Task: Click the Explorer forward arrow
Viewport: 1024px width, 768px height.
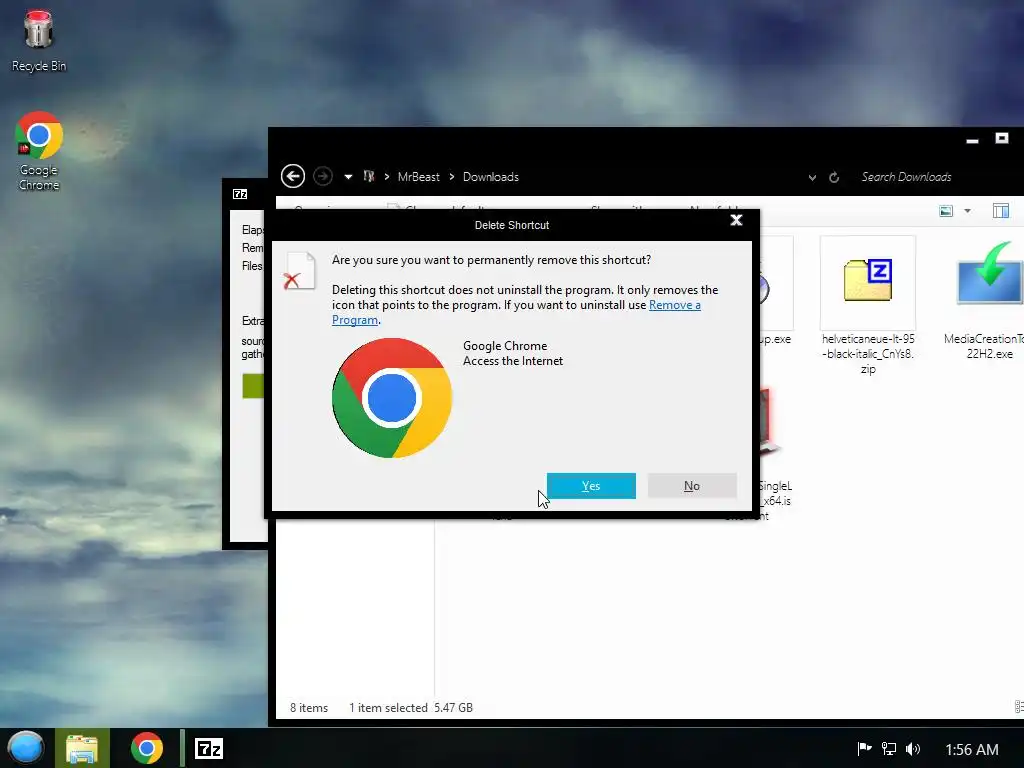Action: (x=323, y=176)
